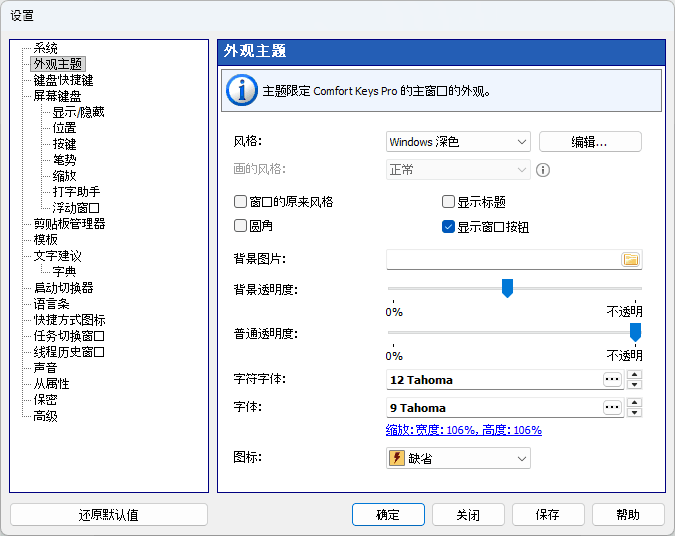Select 系统 in the settings tree
675x536 pixels.
tap(46, 48)
